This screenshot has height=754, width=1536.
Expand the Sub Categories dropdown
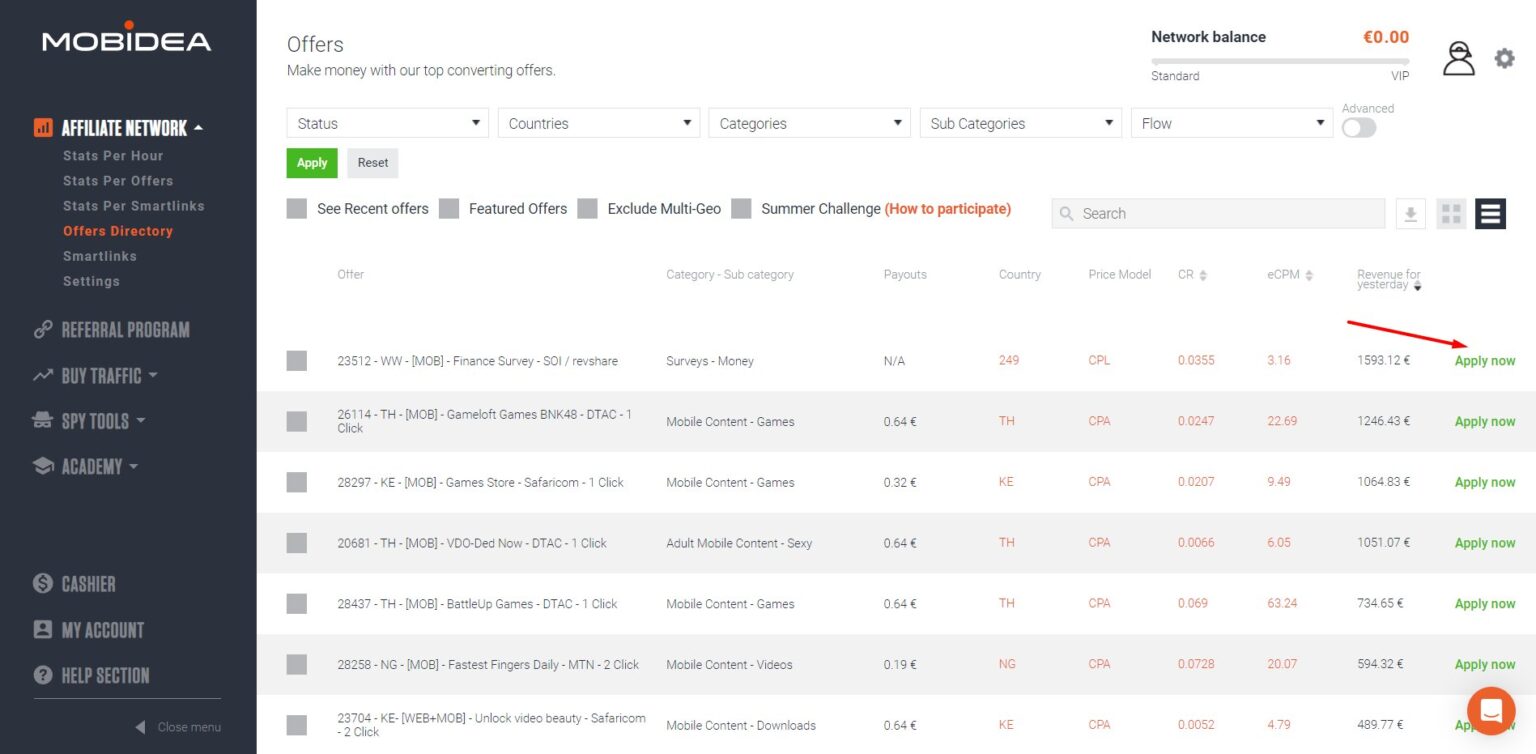(1020, 123)
